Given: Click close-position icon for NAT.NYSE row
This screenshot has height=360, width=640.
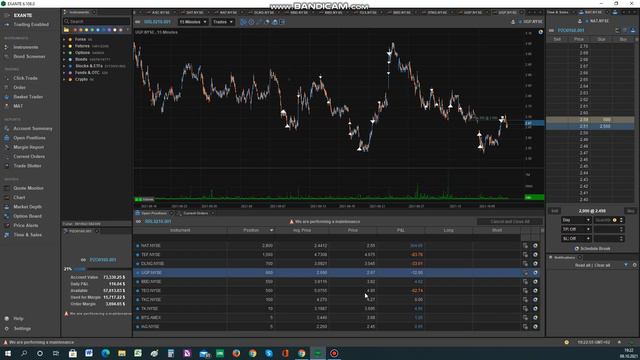Looking at the screenshot, I should (x=535, y=246).
